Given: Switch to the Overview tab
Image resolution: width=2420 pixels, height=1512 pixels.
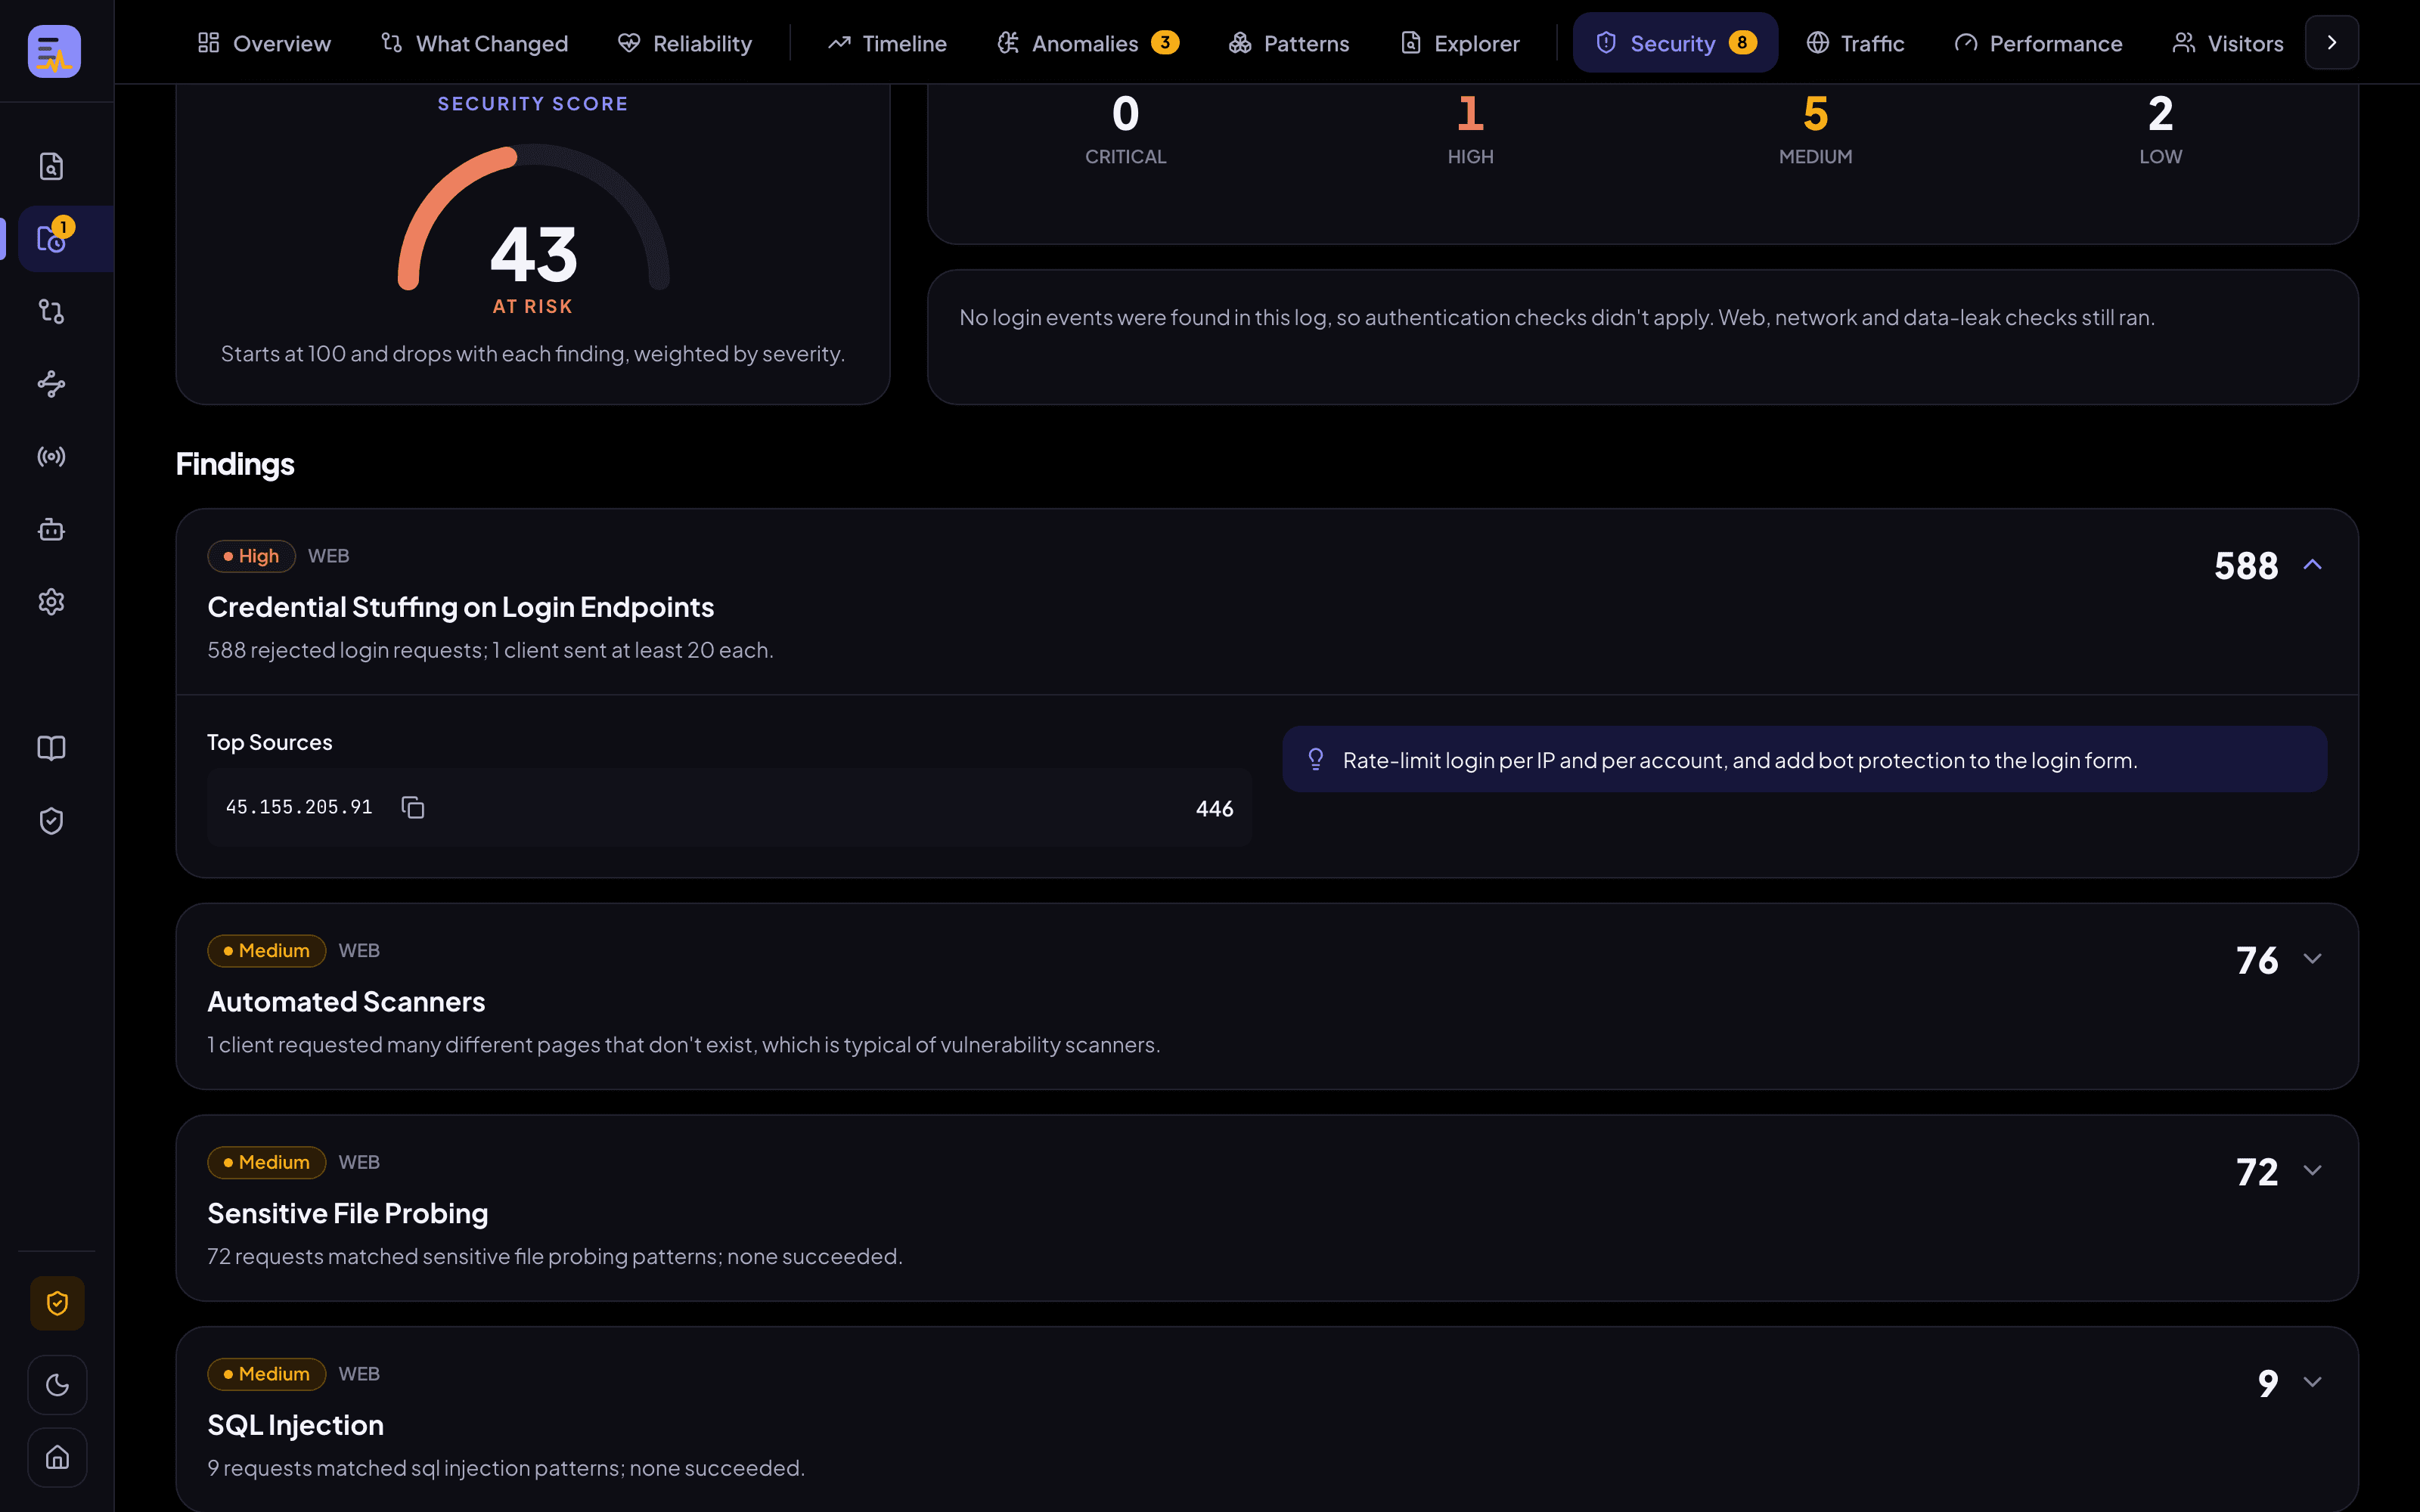Looking at the screenshot, I should [264, 43].
